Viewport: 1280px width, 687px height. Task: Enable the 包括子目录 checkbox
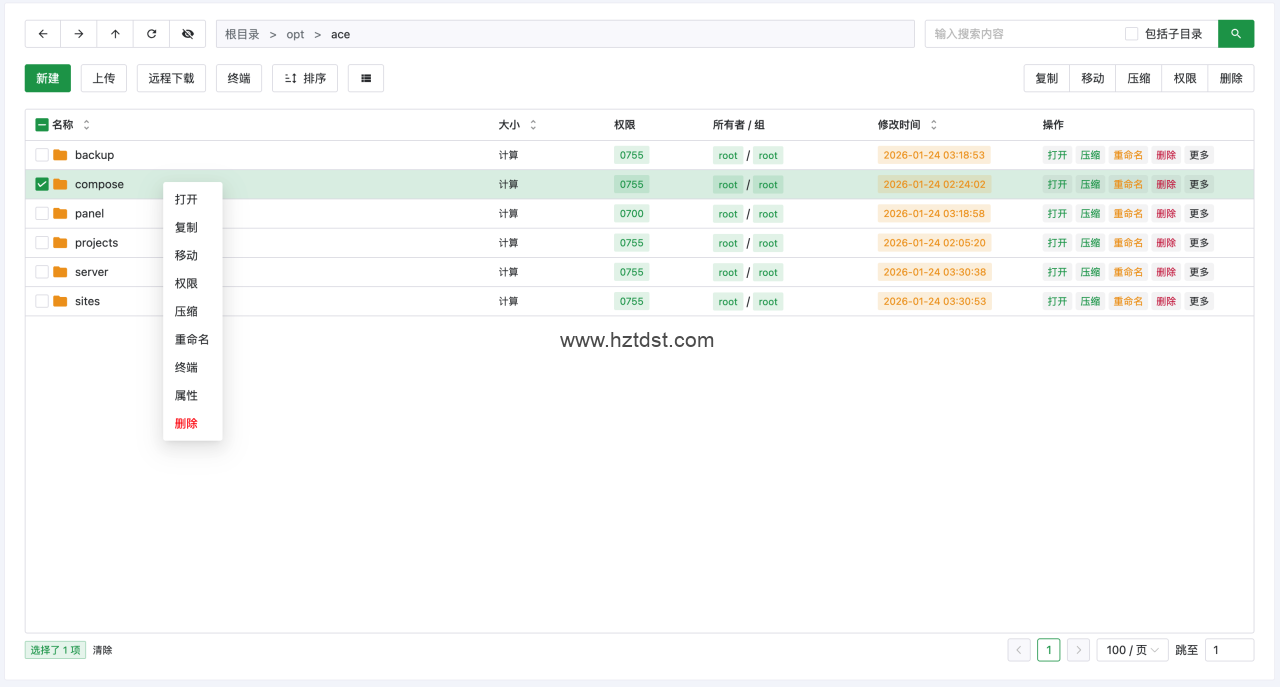point(1132,34)
